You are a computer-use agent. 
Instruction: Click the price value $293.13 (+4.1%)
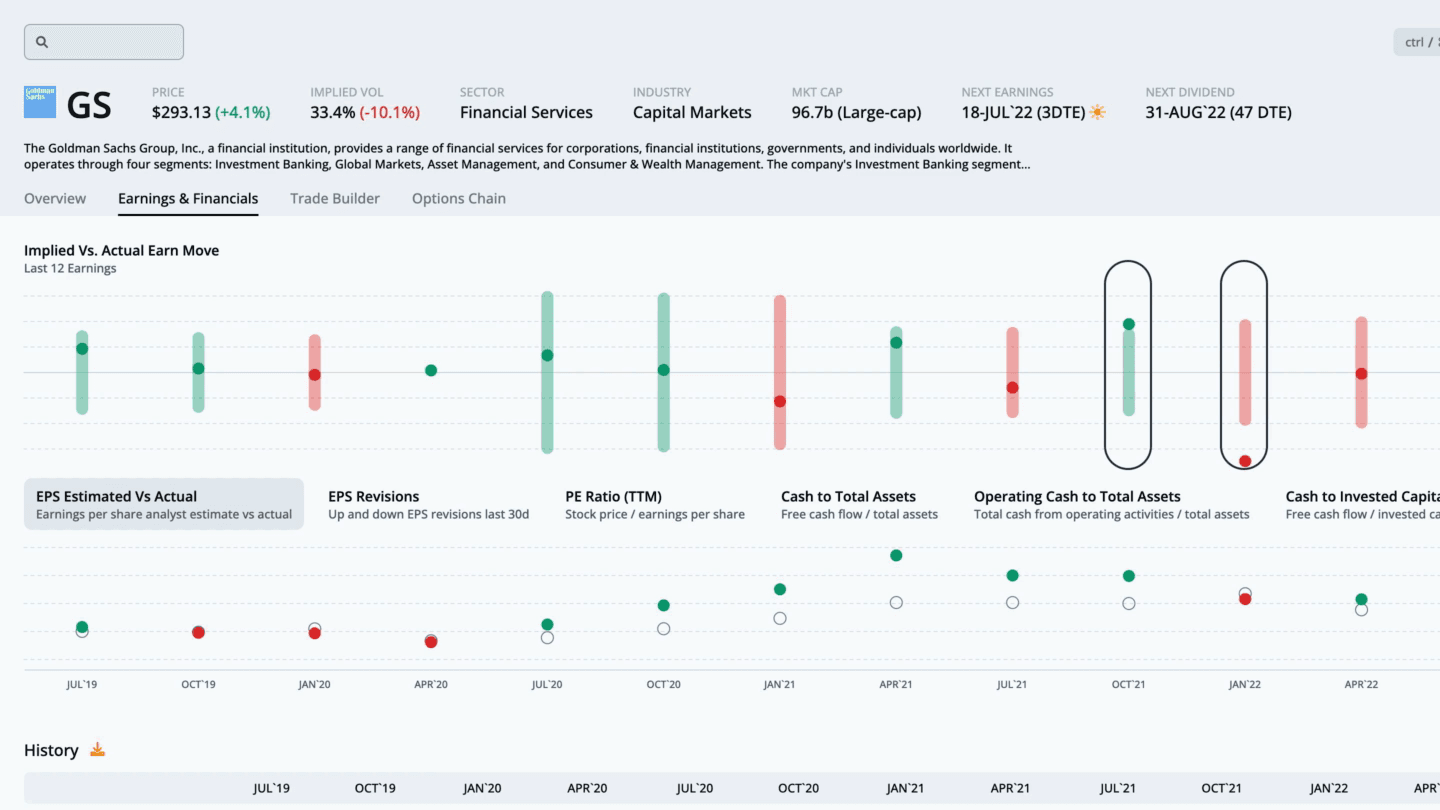pos(211,112)
